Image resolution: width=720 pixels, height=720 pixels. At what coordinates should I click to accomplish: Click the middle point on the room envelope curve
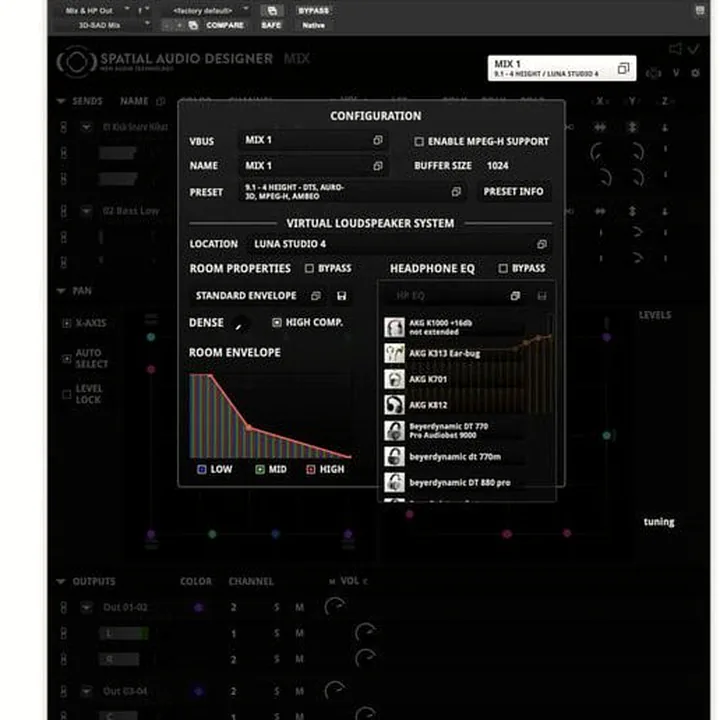click(x=248, y=428)
